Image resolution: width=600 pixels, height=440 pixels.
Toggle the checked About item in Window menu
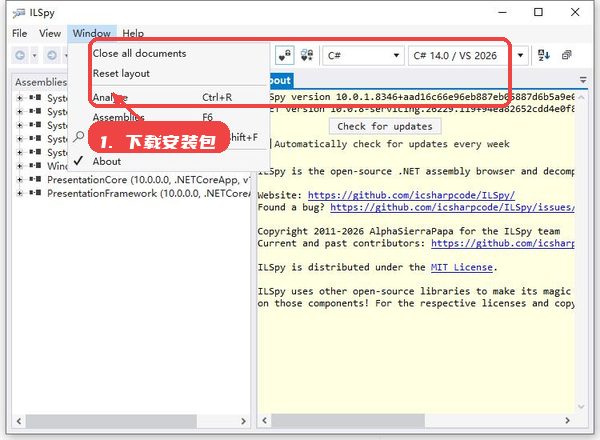coord(168,161)
